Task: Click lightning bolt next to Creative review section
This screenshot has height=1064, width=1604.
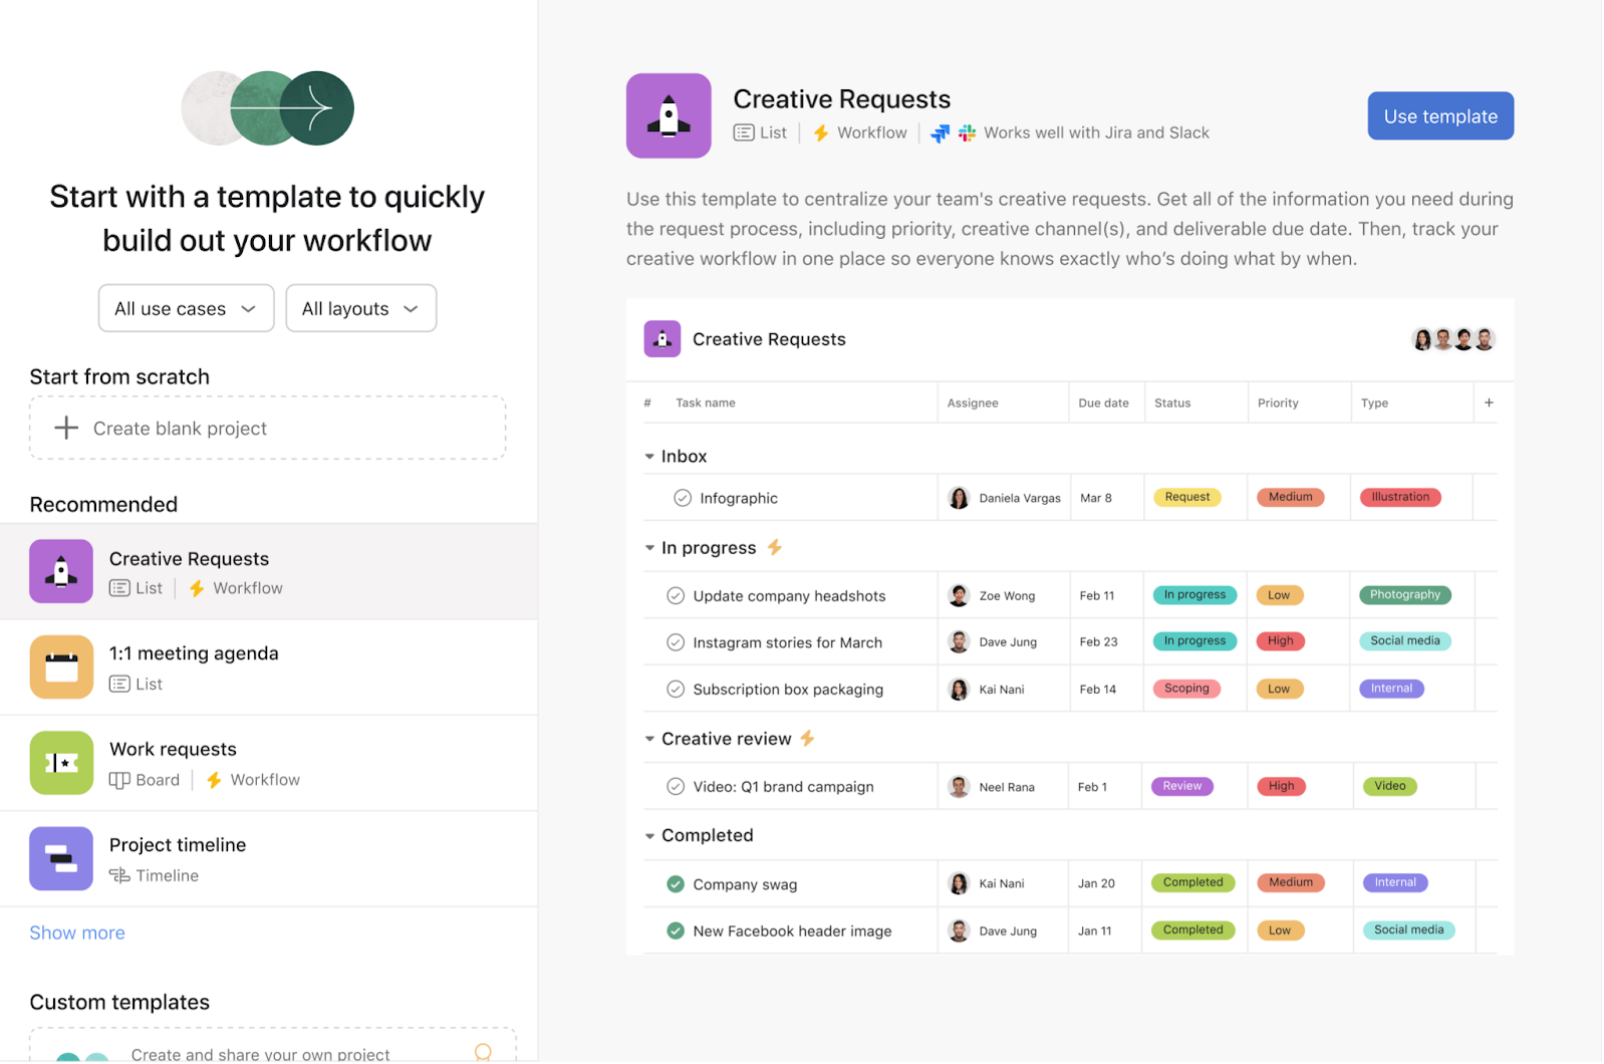Action: tap(808, 739)
